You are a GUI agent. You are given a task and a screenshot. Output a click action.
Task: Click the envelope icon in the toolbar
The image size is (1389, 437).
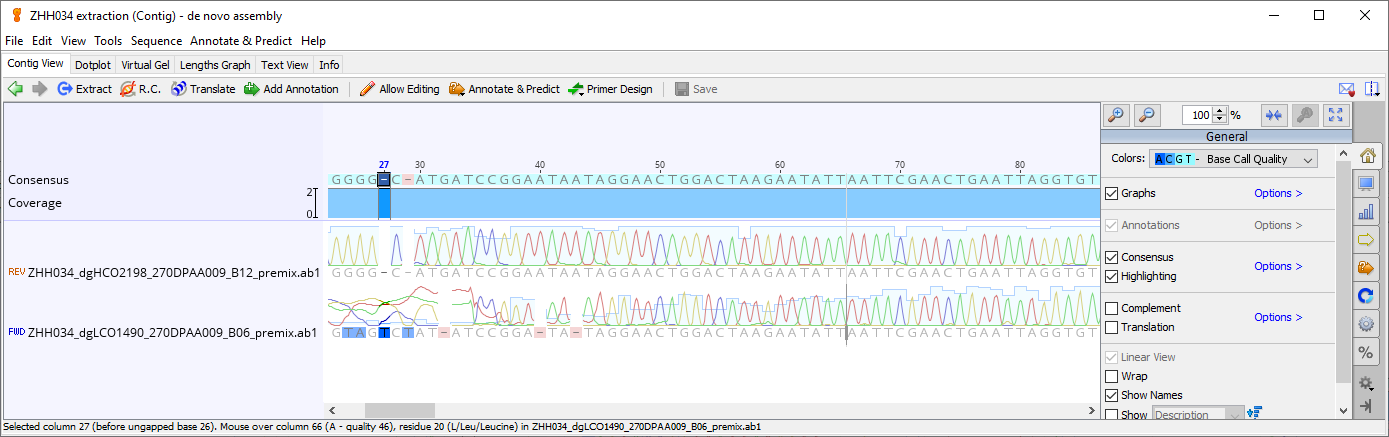click(x=1347, y=89)
